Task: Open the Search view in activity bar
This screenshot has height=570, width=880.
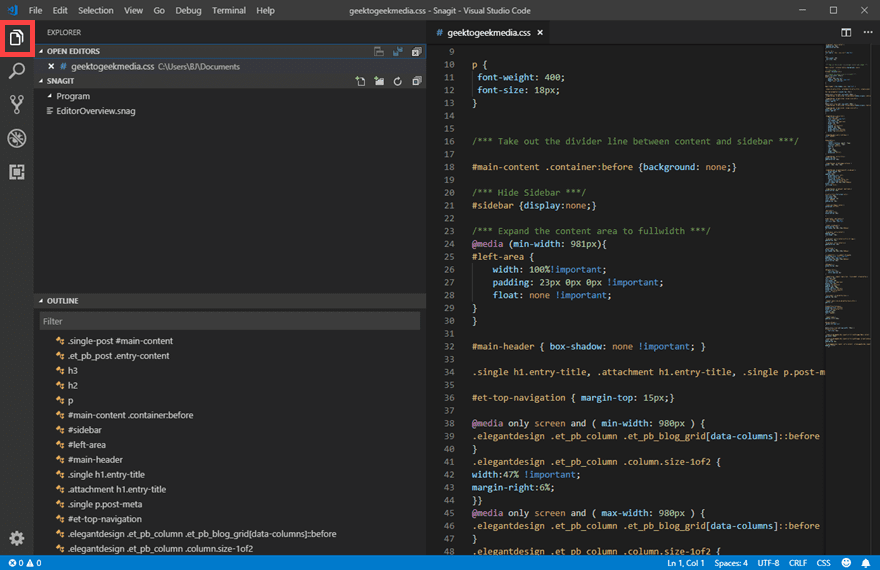Action: [17, 71]
